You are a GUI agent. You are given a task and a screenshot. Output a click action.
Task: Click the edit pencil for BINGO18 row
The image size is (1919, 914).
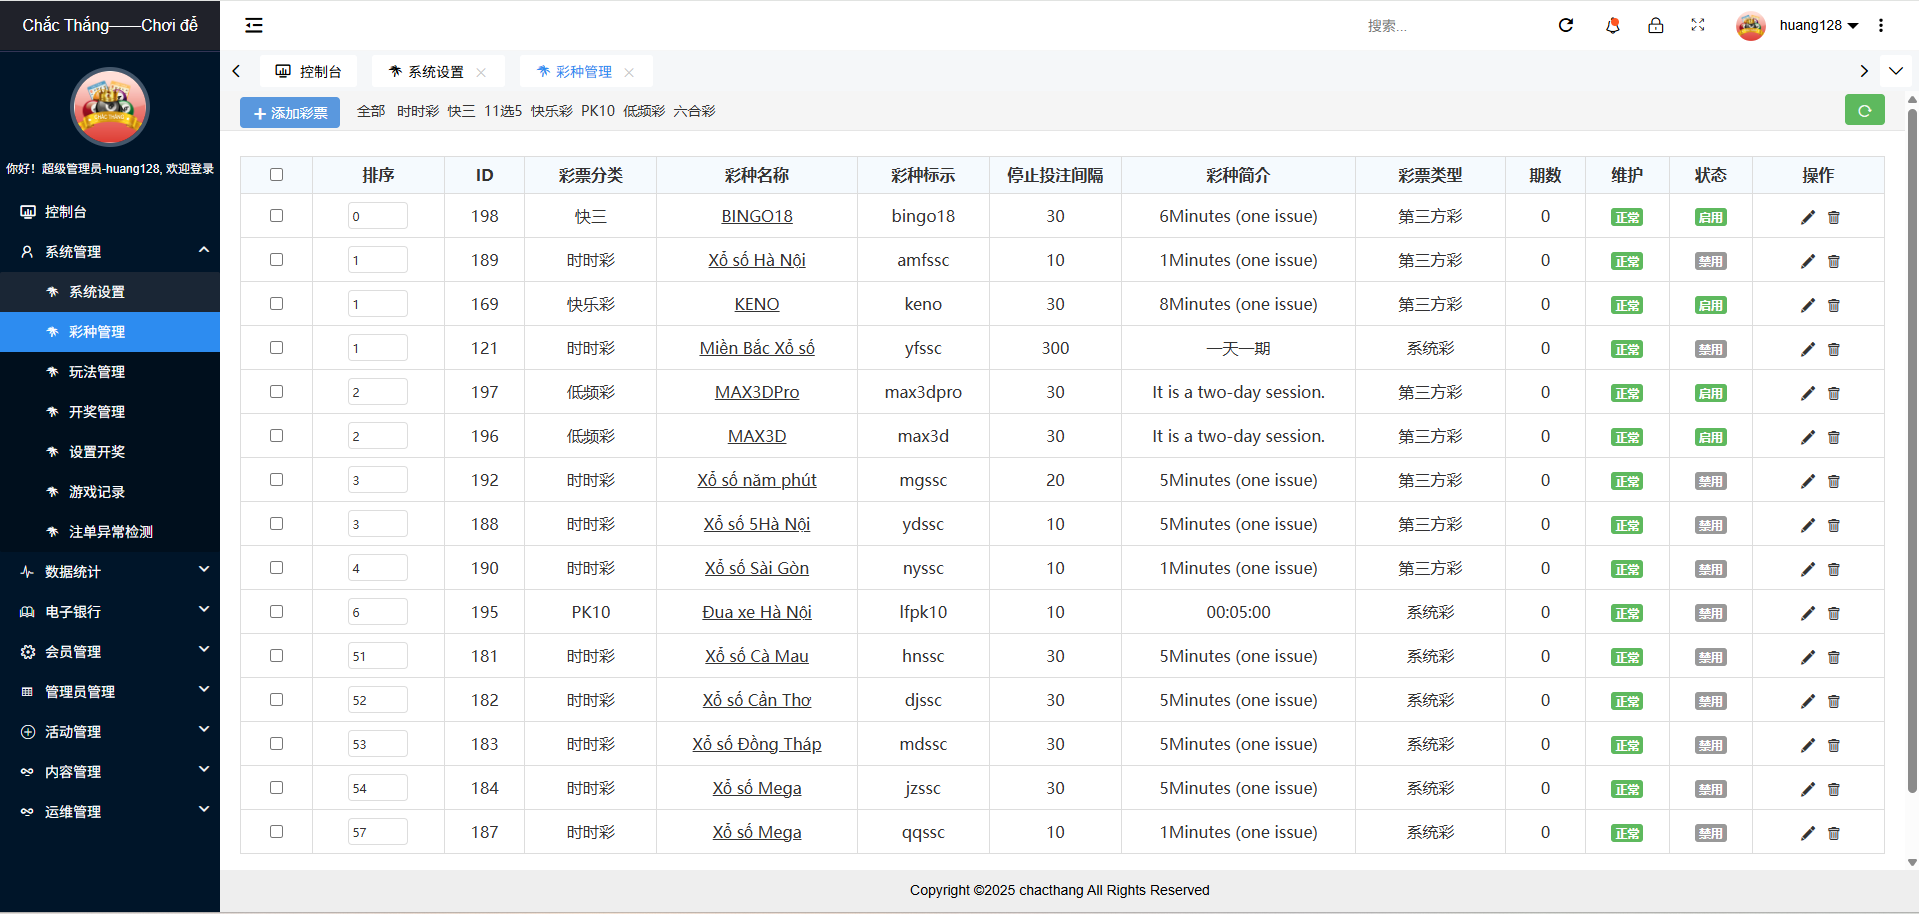pos(1807,217)
